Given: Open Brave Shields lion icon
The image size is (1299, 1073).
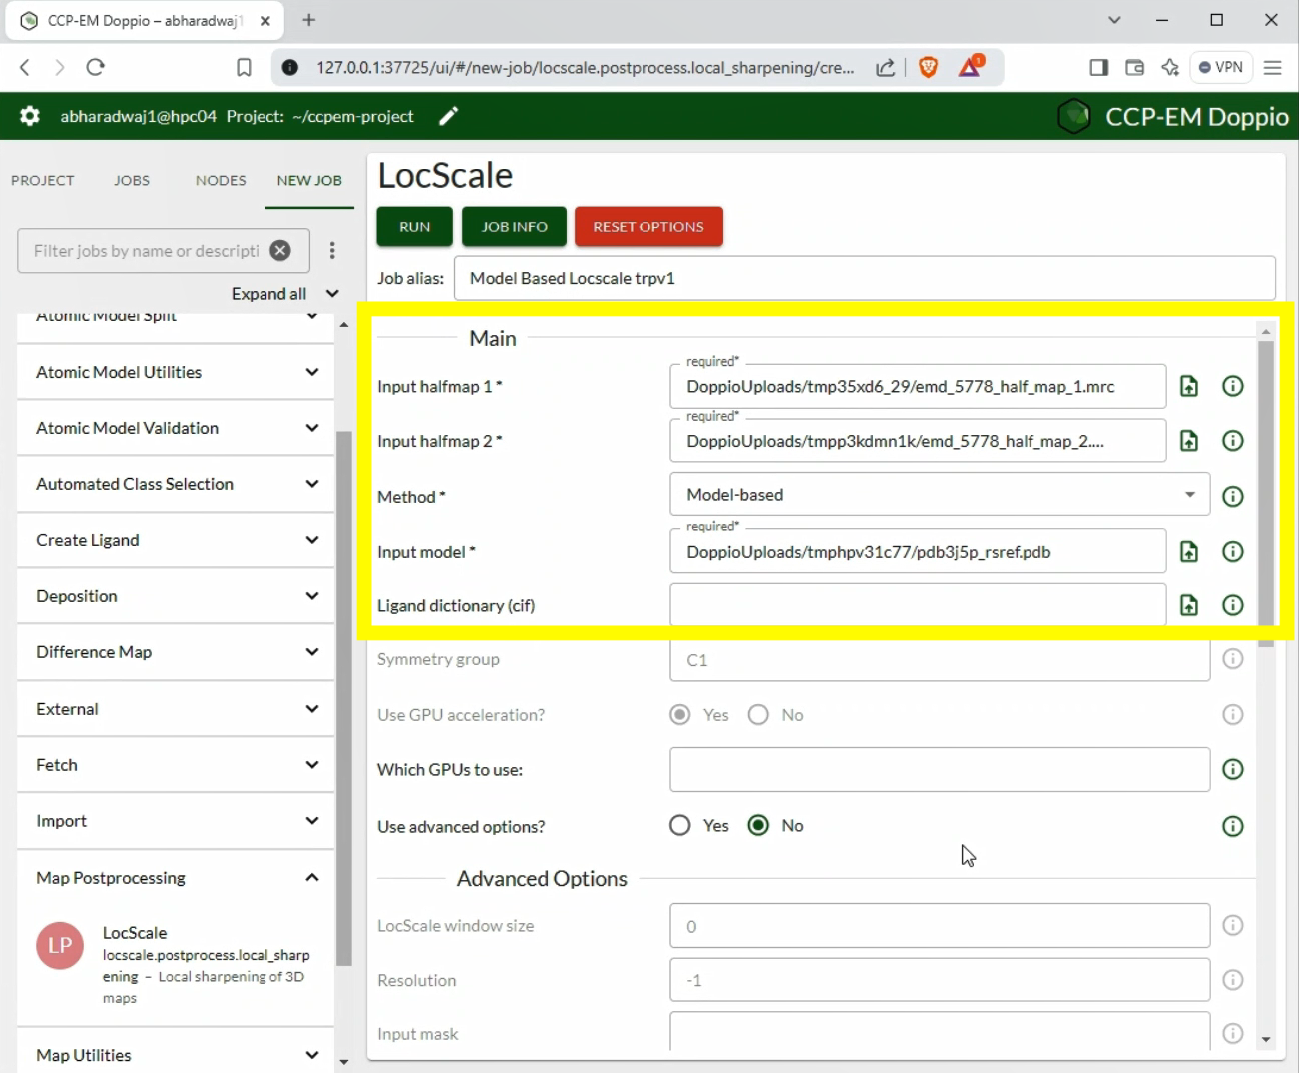Looking at the screenshot, I should (928, 67).
